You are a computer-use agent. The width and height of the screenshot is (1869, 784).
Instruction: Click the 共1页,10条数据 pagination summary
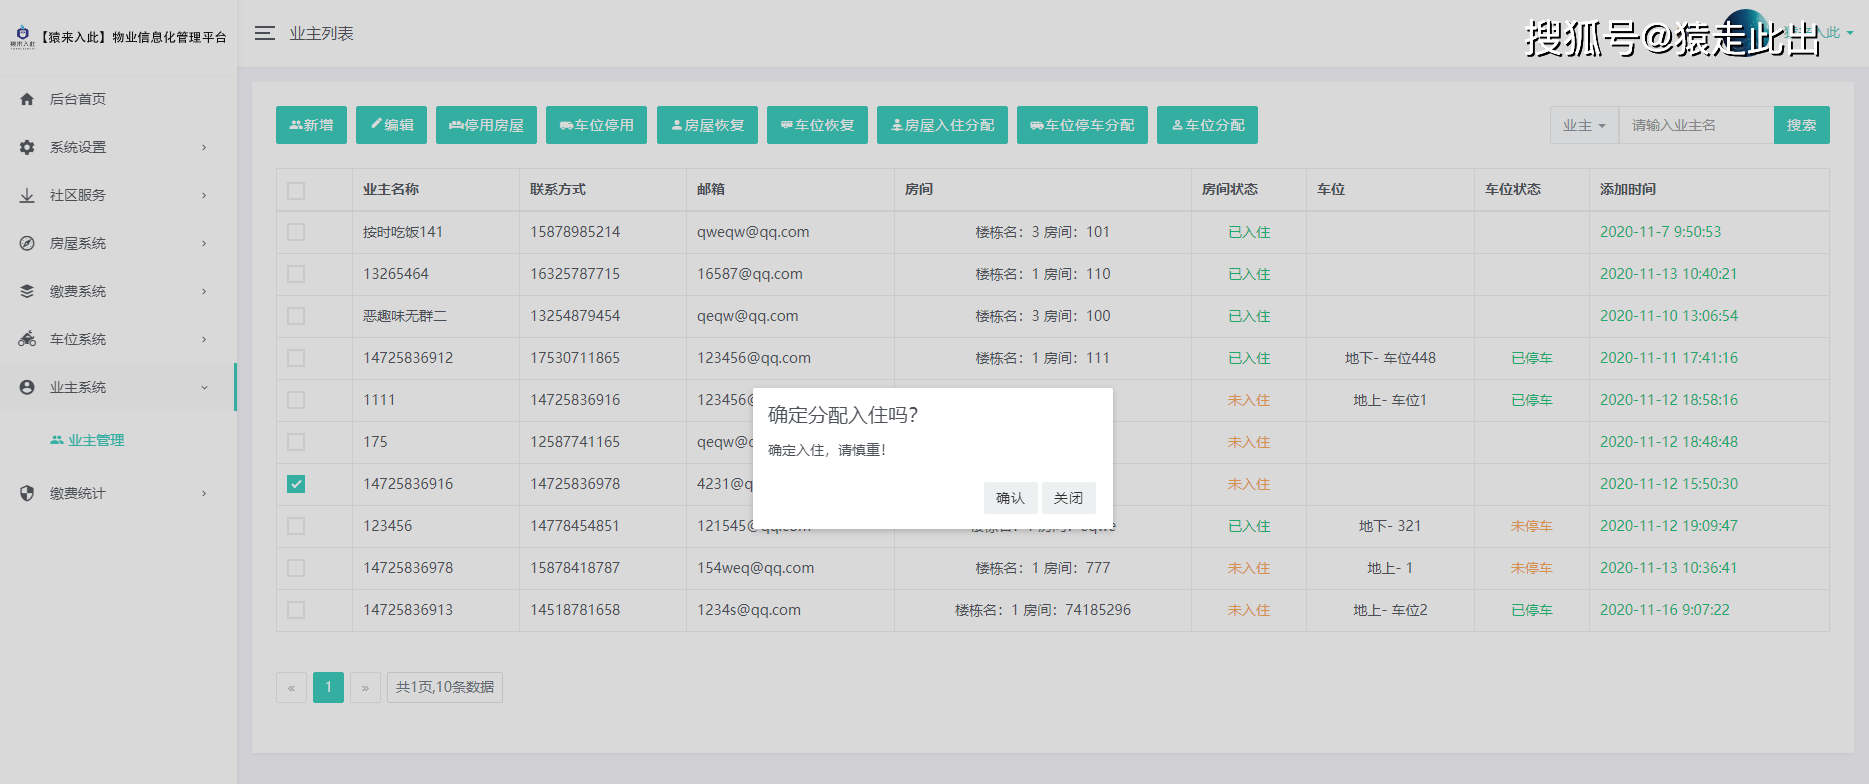point(445,687)
